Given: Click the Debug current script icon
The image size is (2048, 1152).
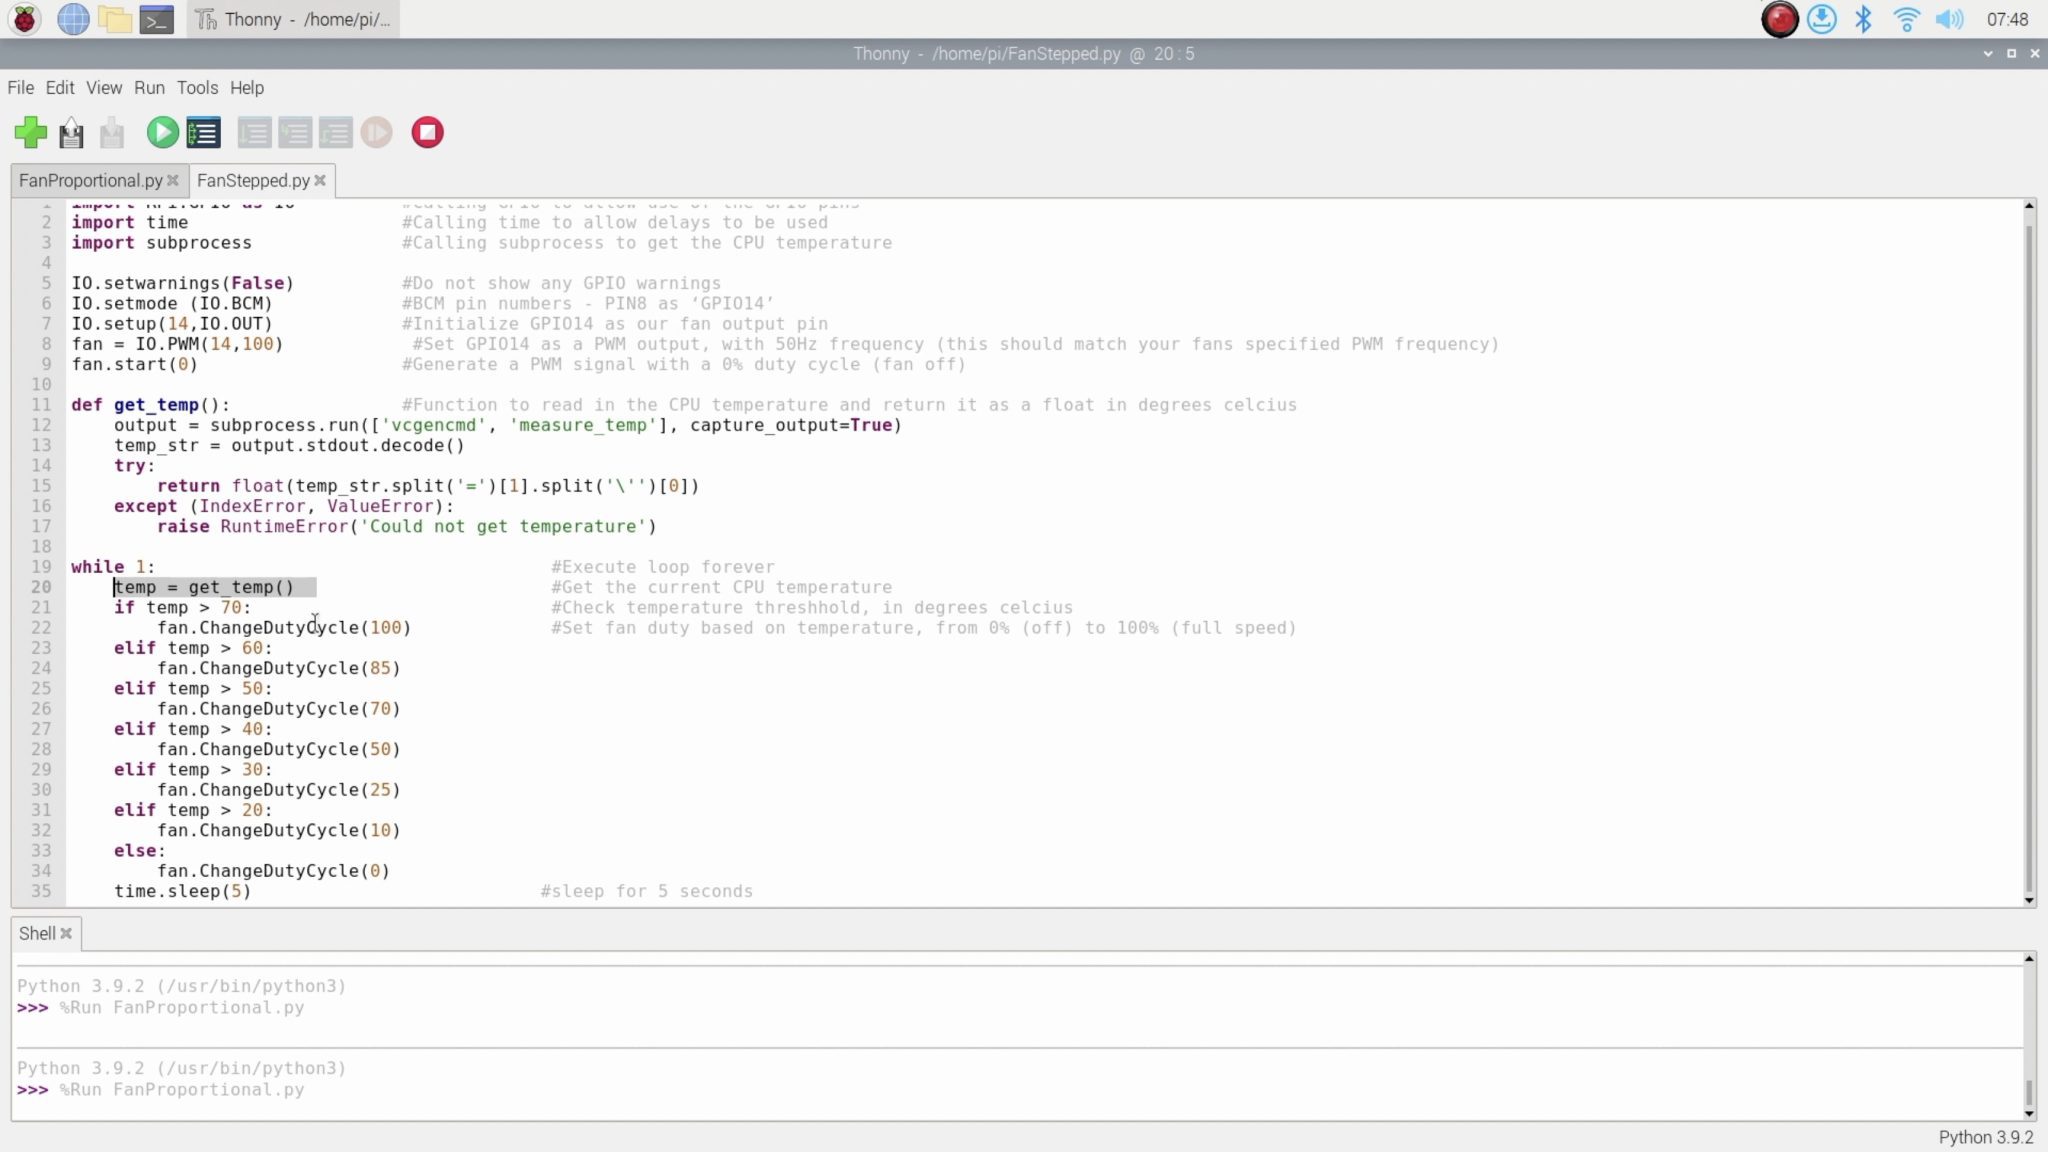Looking at the screenshot, I should [203, 132].
